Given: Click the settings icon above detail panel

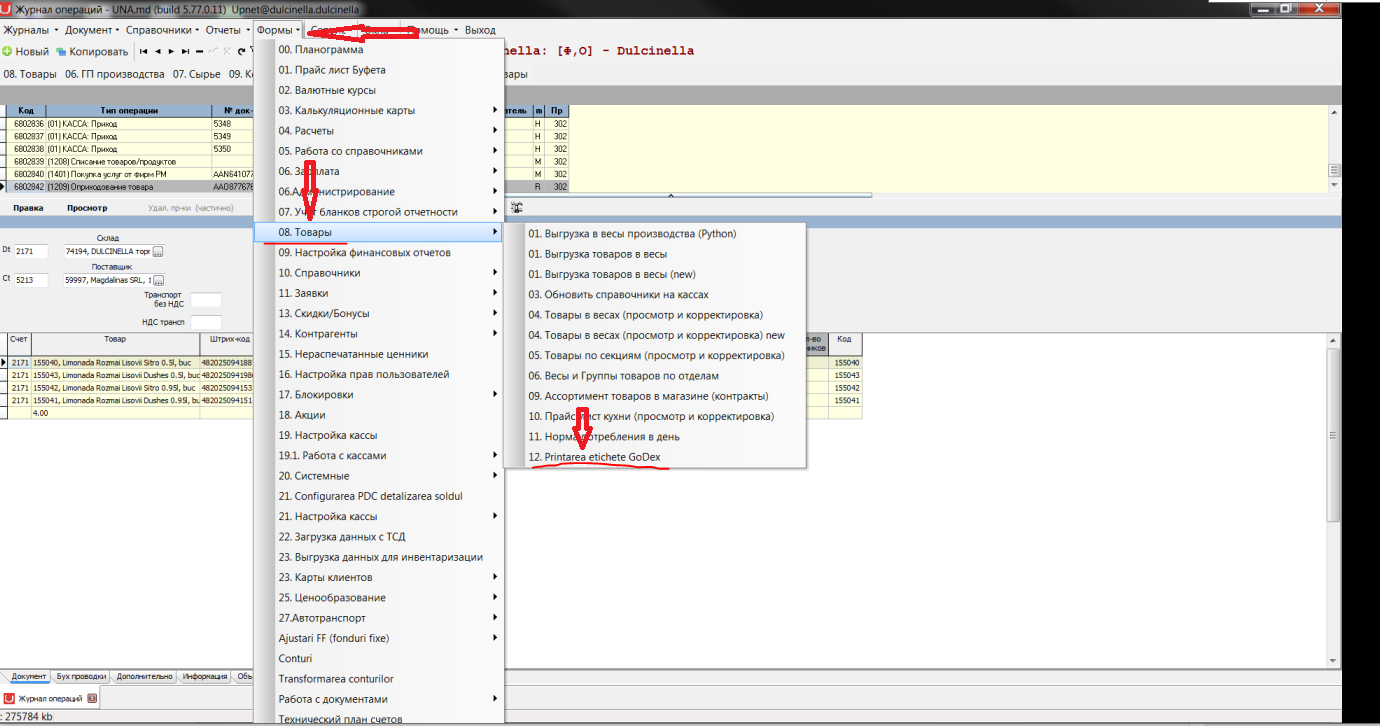Looking at the screenshot, I should click(x=517, y=208).
